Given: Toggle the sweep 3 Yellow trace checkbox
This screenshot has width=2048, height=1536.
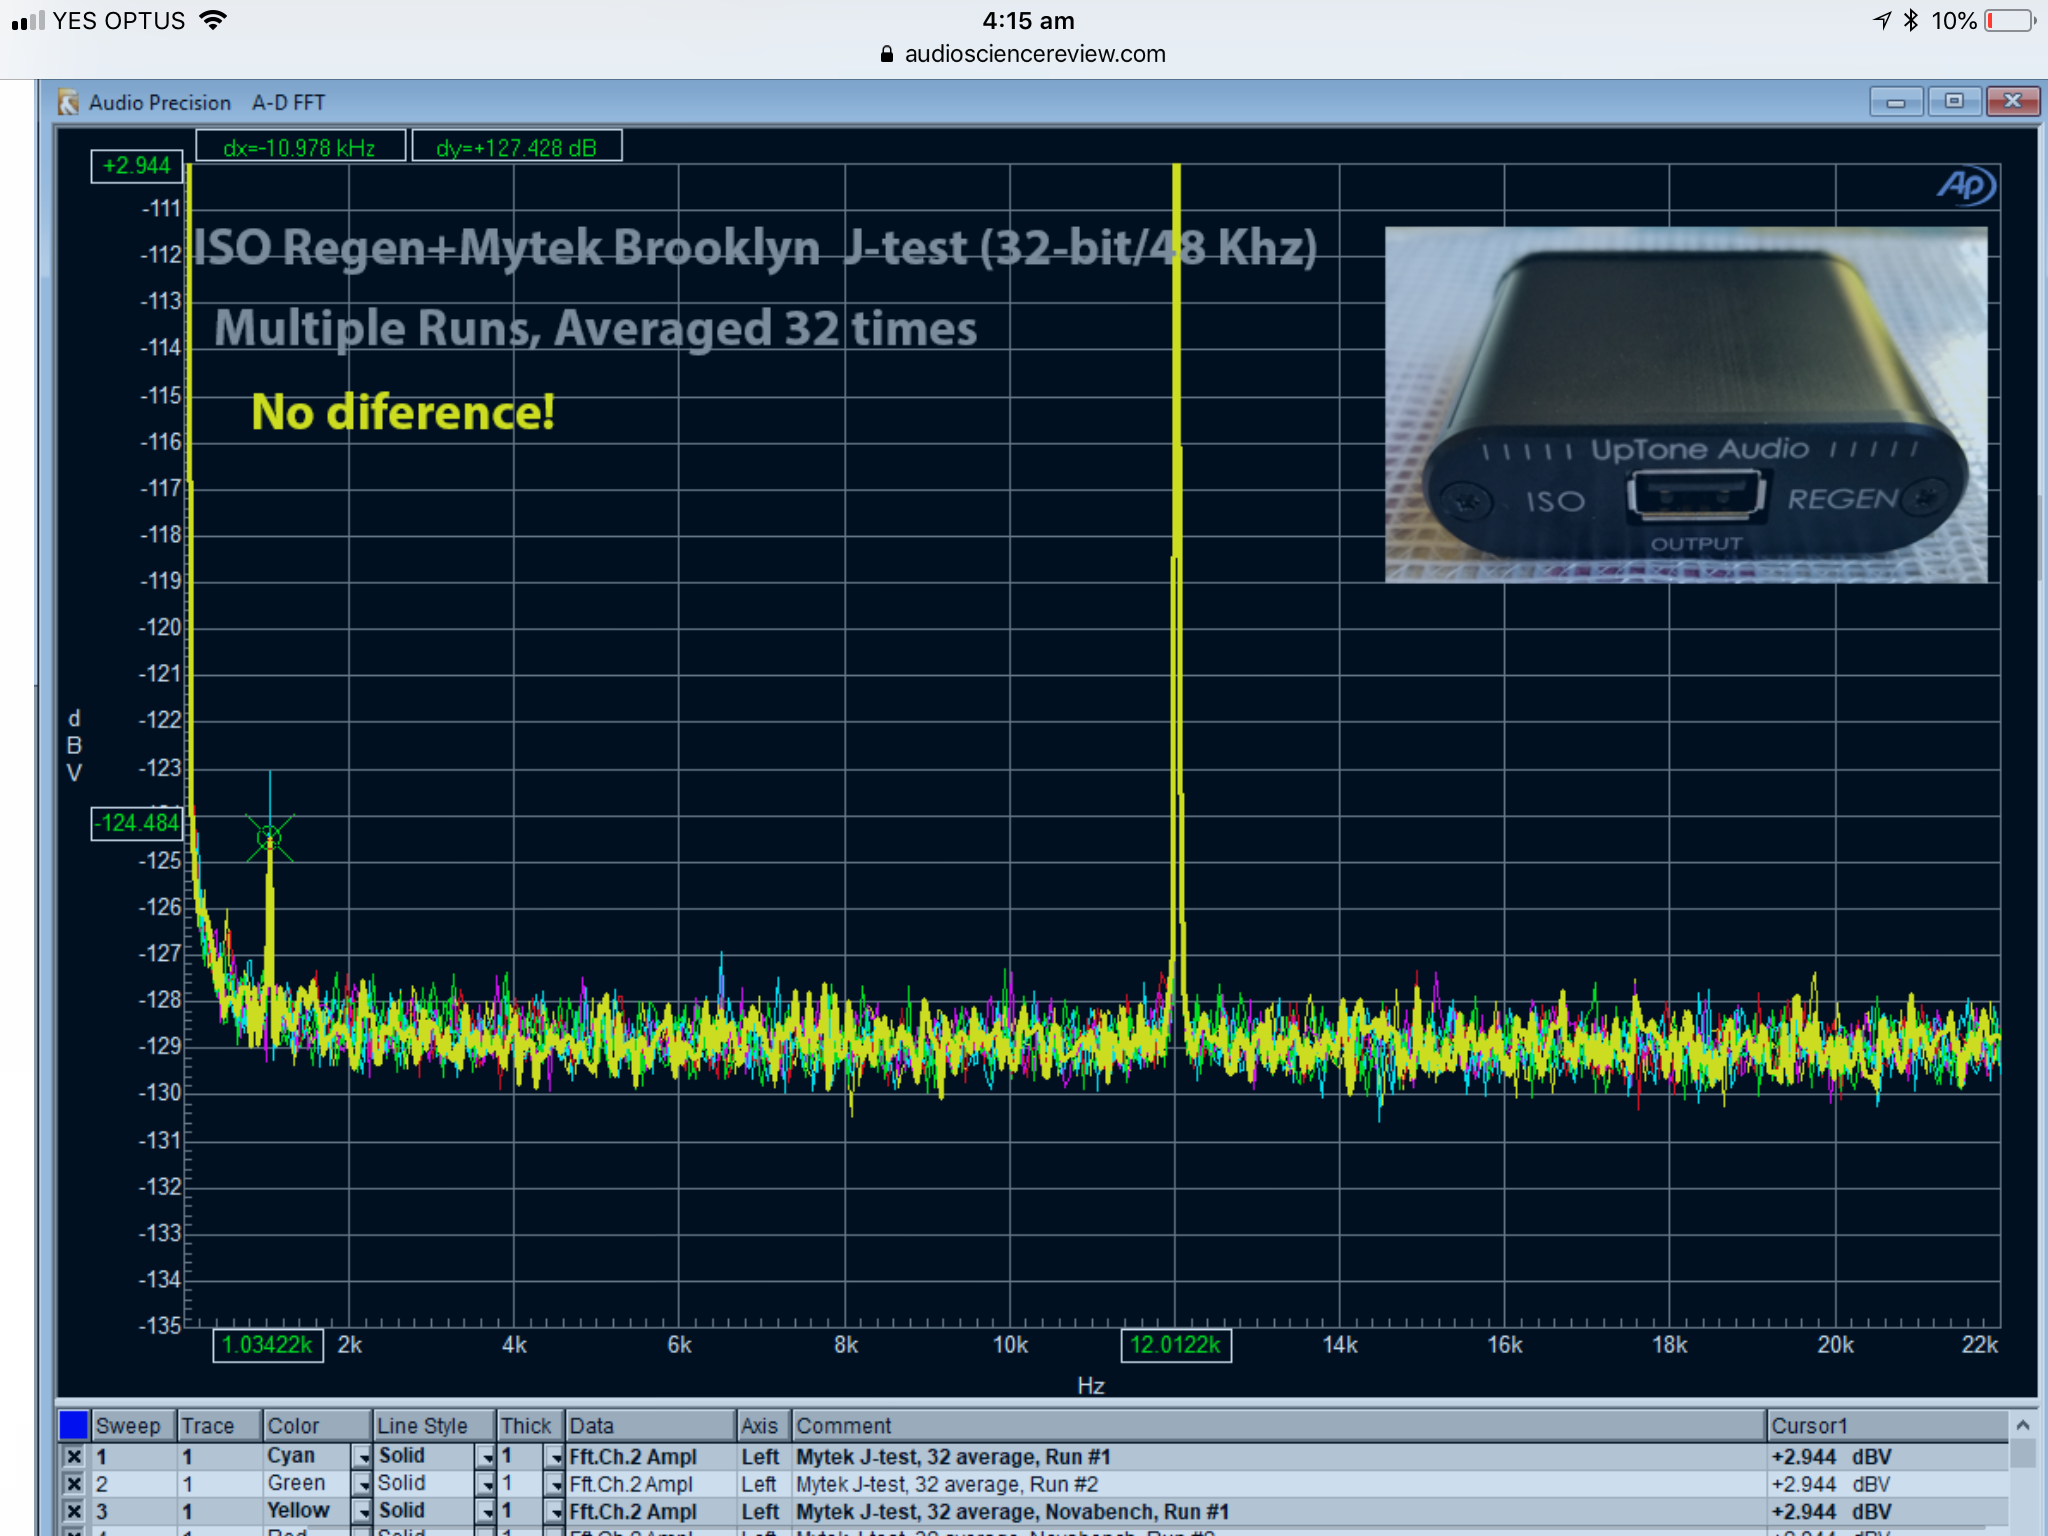Looking at the screenshot, I should tap(74, 1511).
